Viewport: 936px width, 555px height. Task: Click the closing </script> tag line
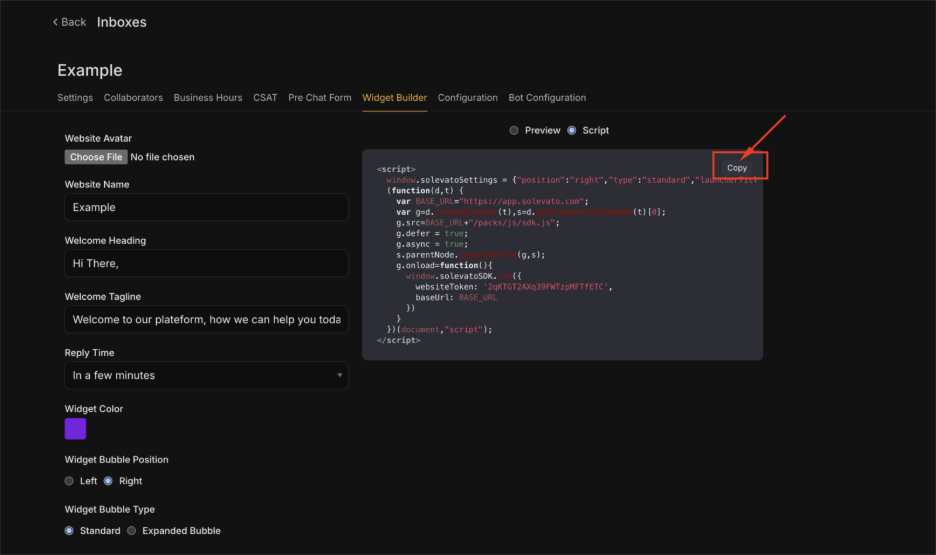click(399, 340)
